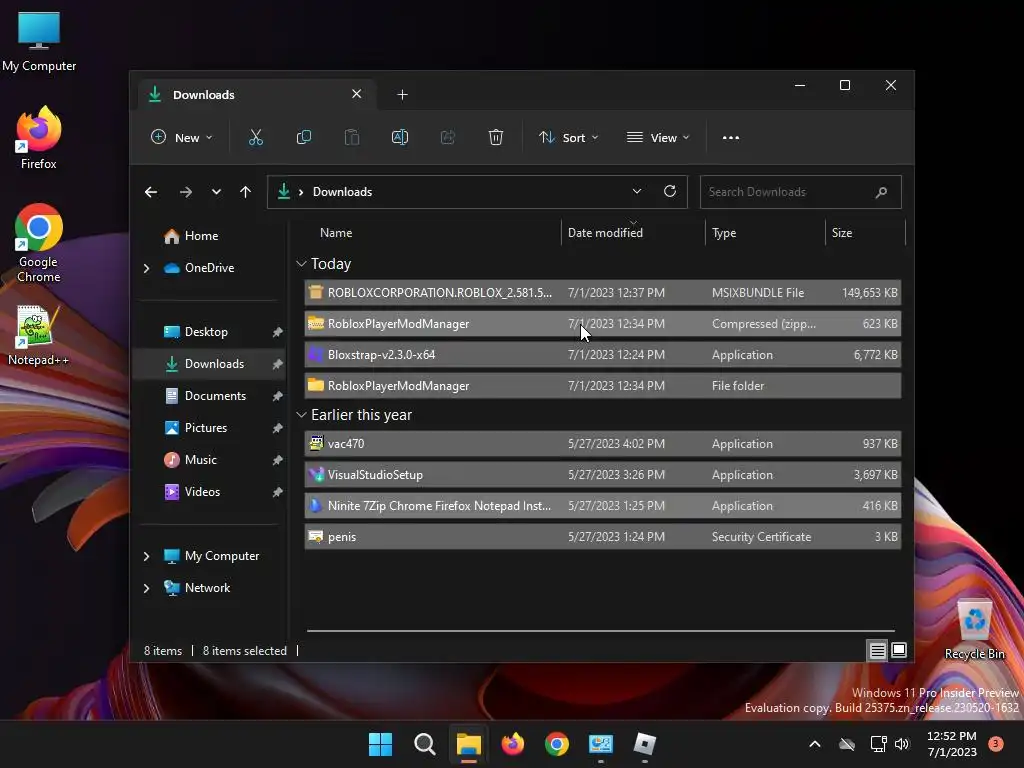
Task: Select the vac470 application file
Action: point(603,444)
